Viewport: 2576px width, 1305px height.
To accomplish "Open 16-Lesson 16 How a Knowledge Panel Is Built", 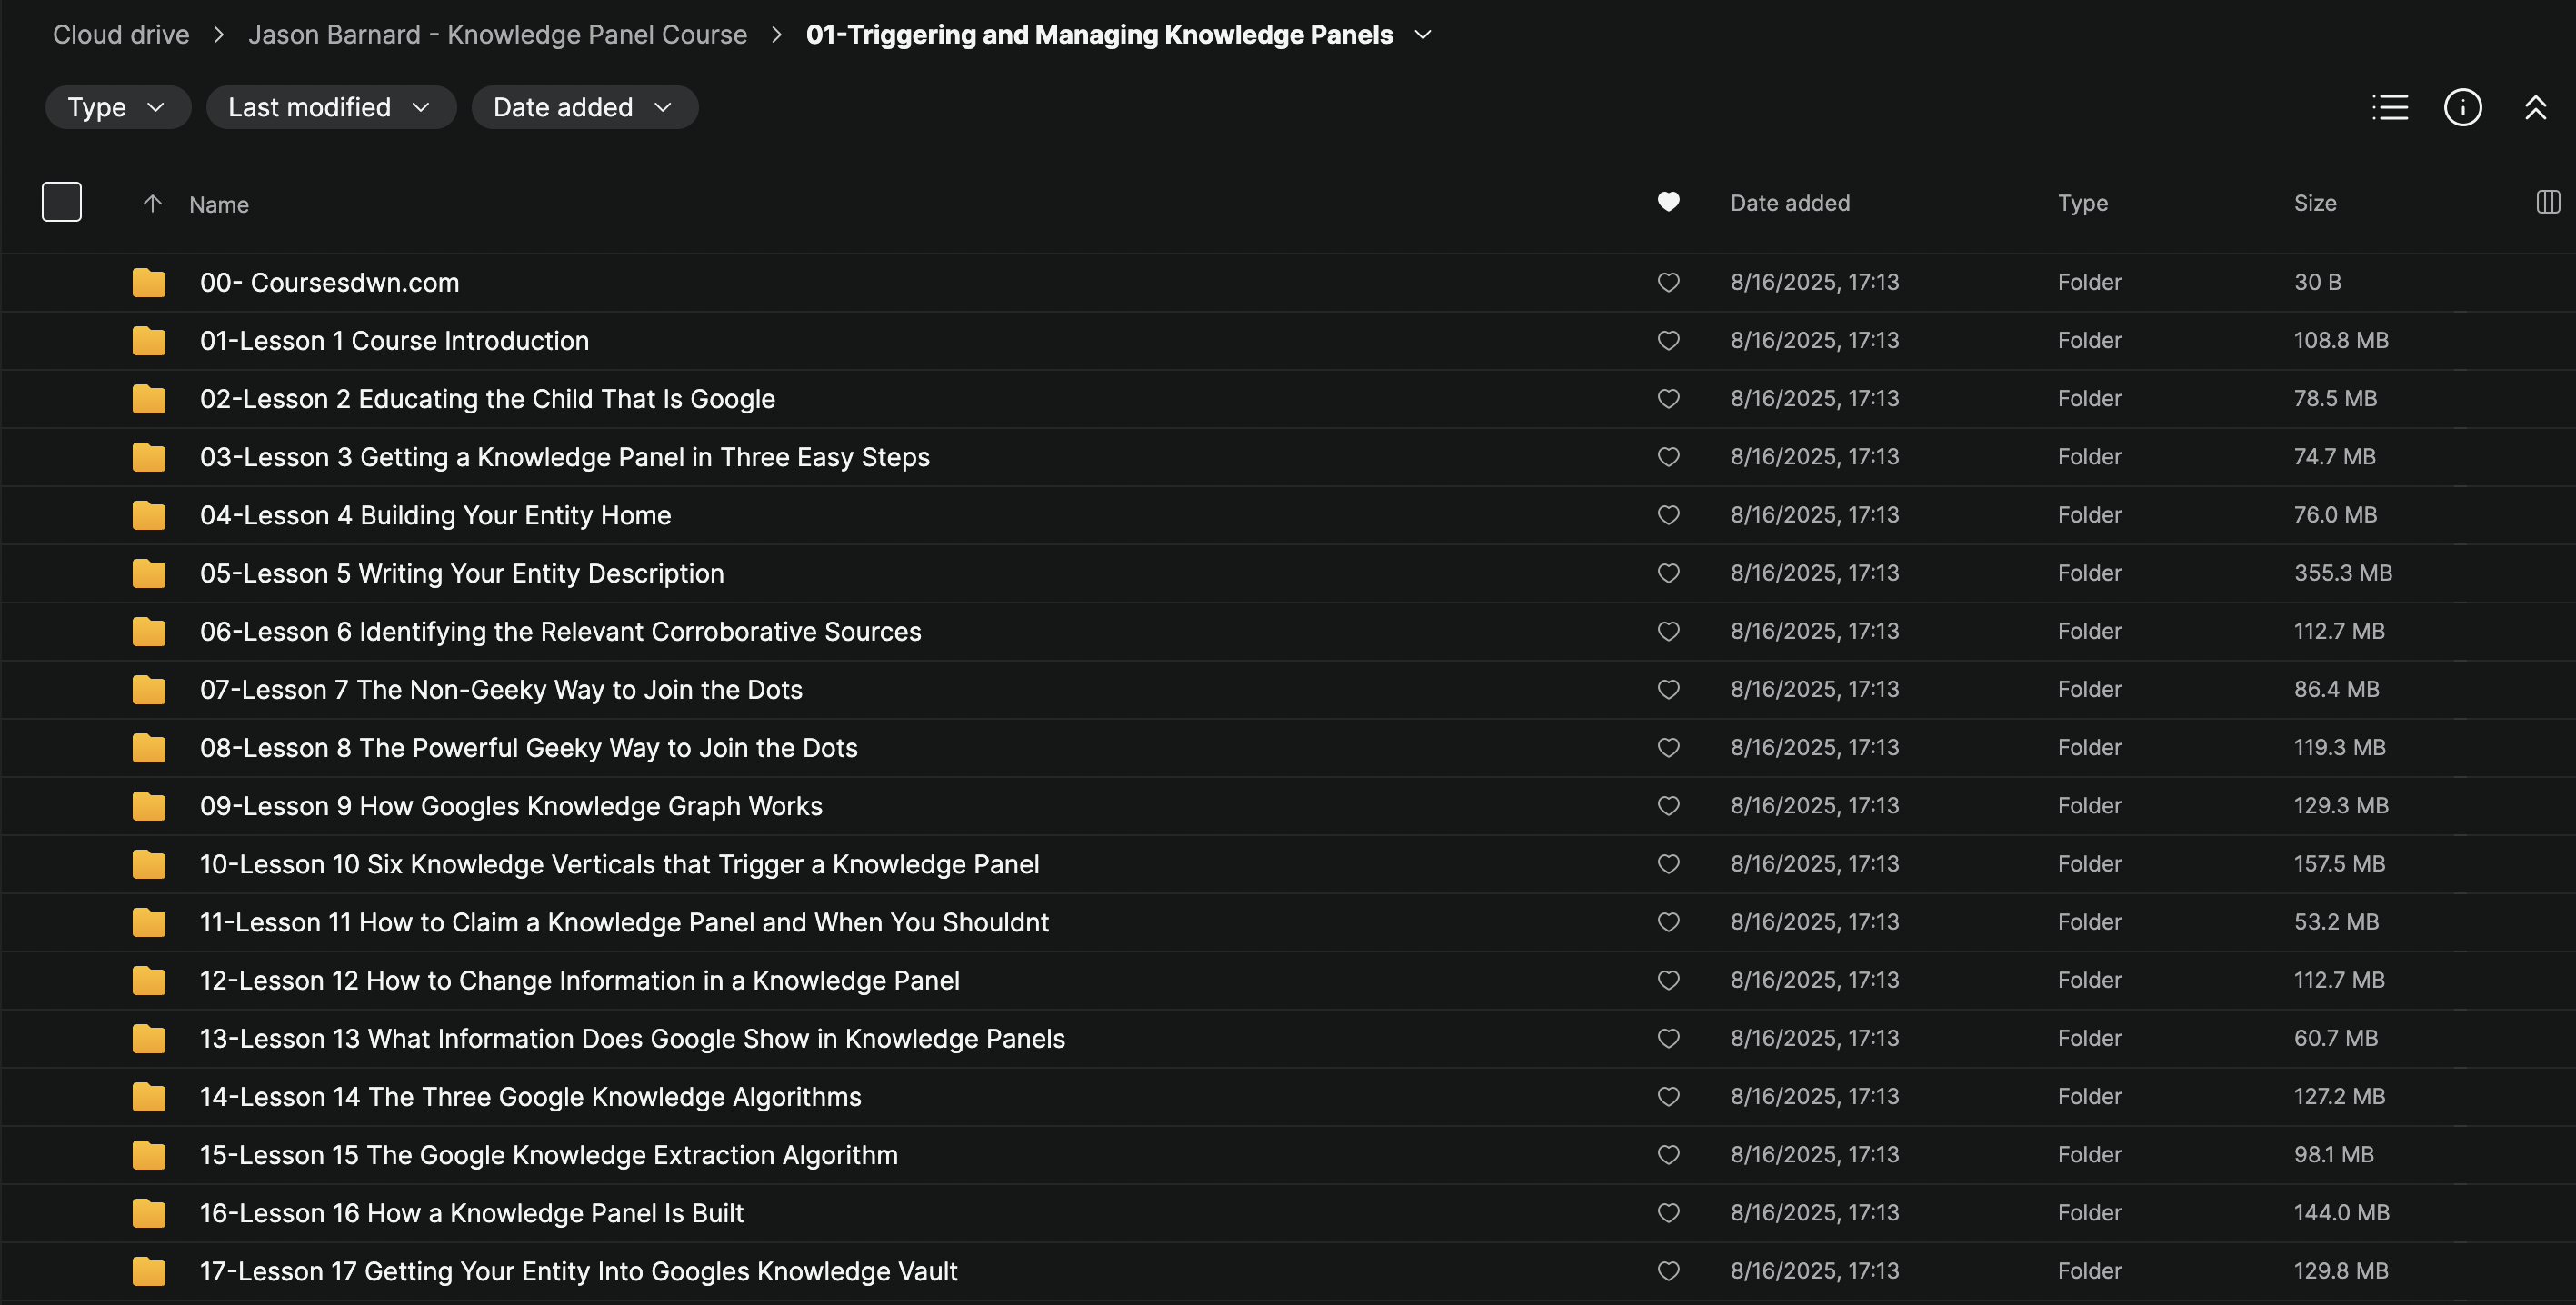I will tap(471, 1213).
